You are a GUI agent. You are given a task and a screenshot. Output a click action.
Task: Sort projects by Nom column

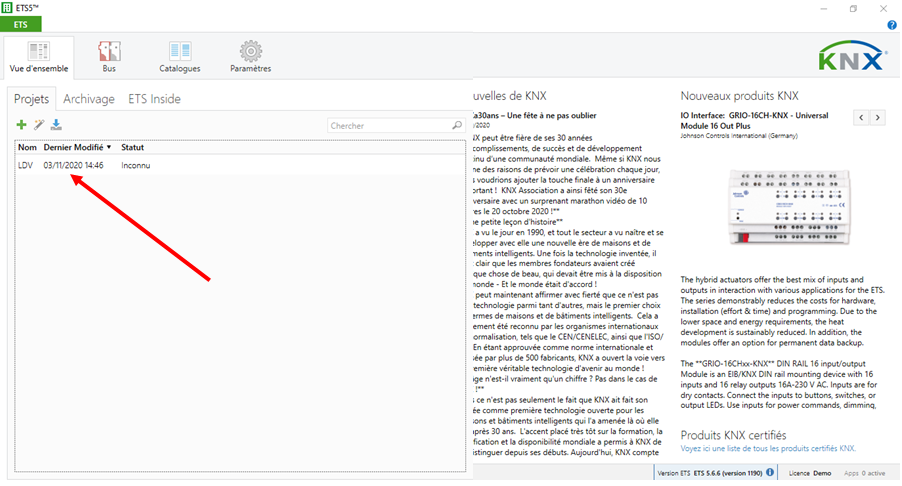coord(27,148)
